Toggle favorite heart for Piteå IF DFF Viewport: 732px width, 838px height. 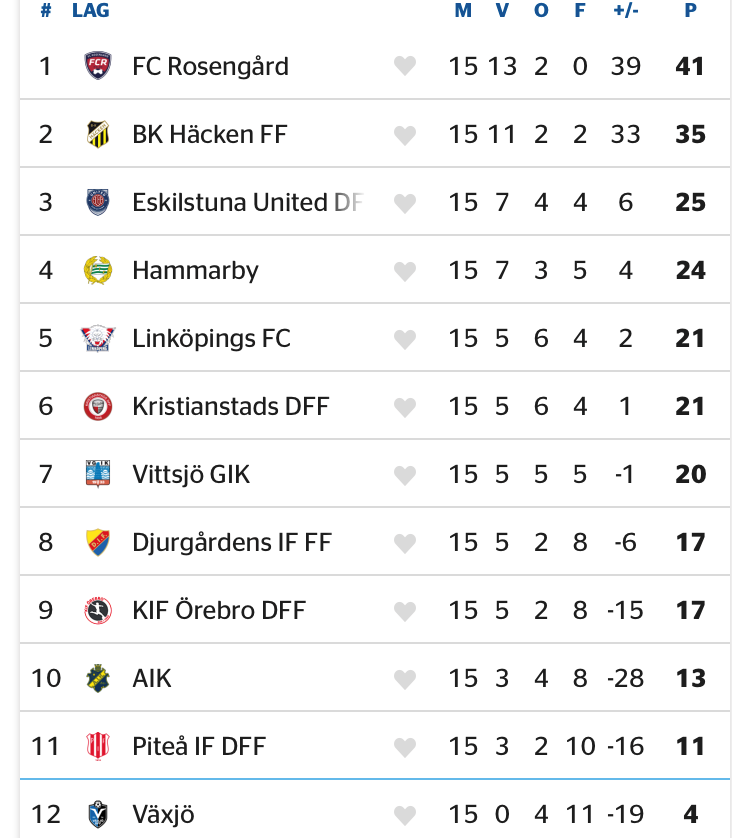click(x=404, y=747)
